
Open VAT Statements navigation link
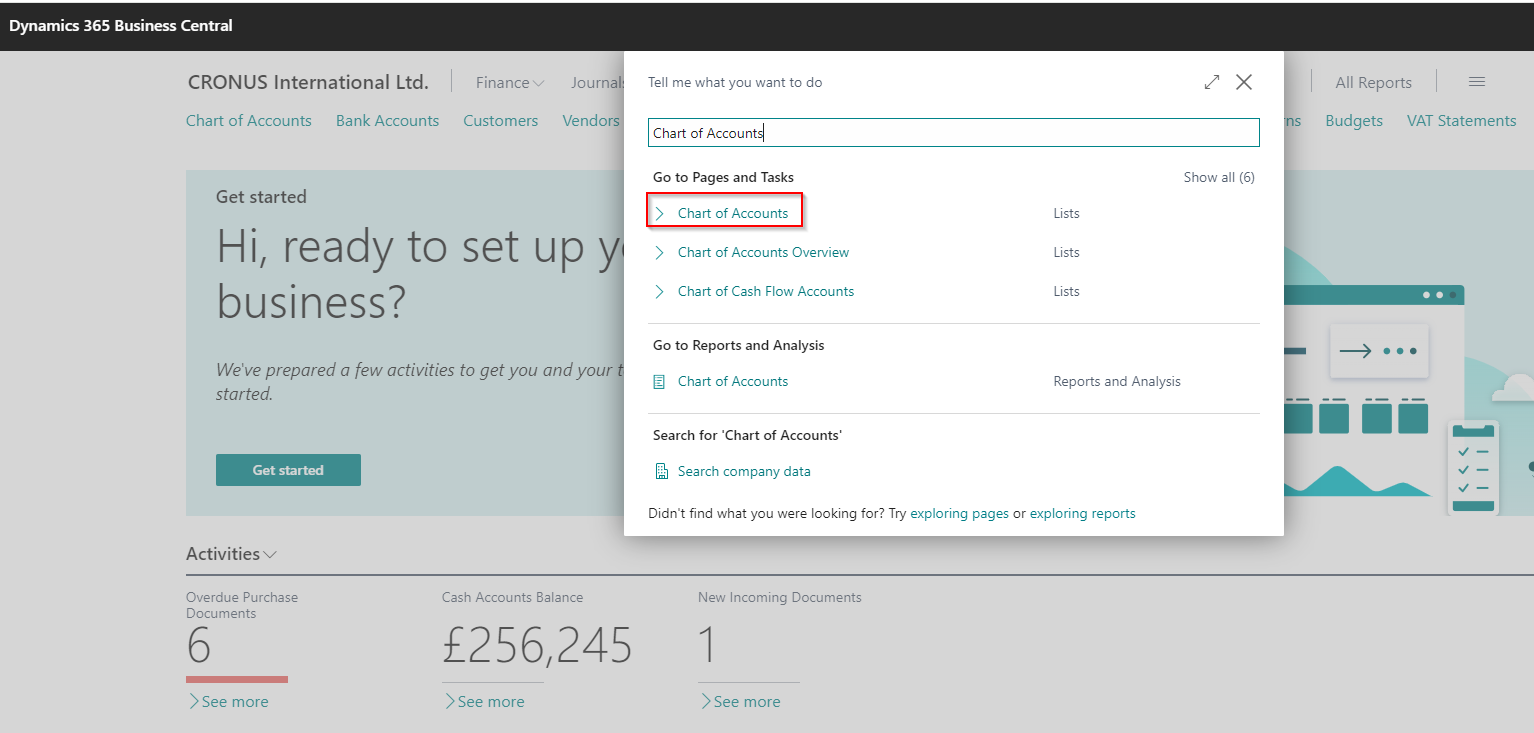pyautogui.click(x=1462, y=121)
